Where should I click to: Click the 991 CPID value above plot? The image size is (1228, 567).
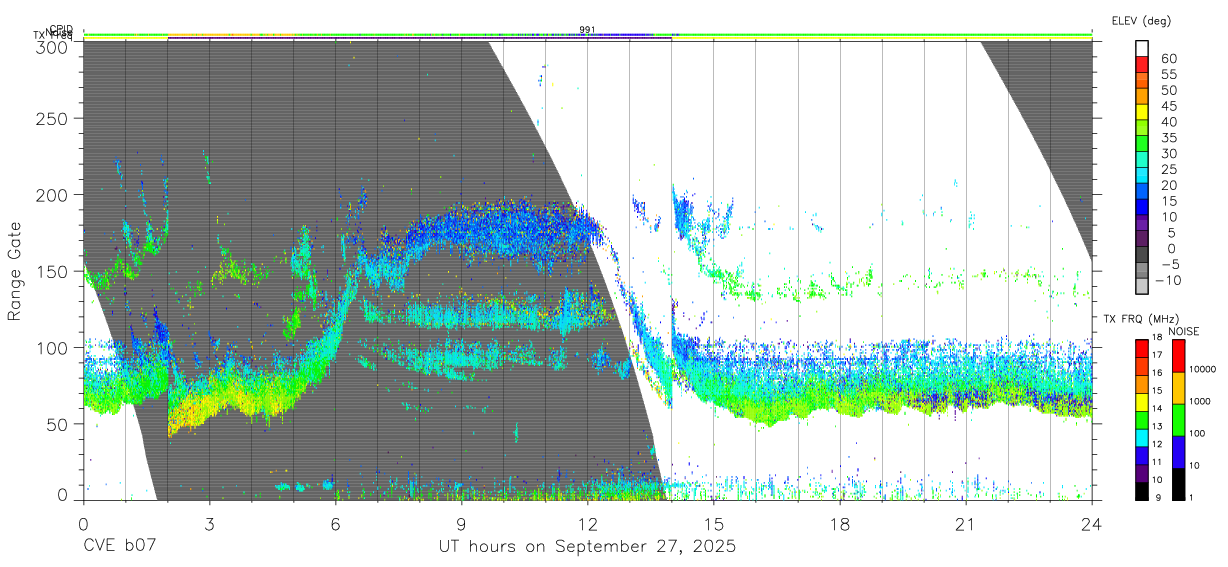pyautogui.click(x=587, y=29)
